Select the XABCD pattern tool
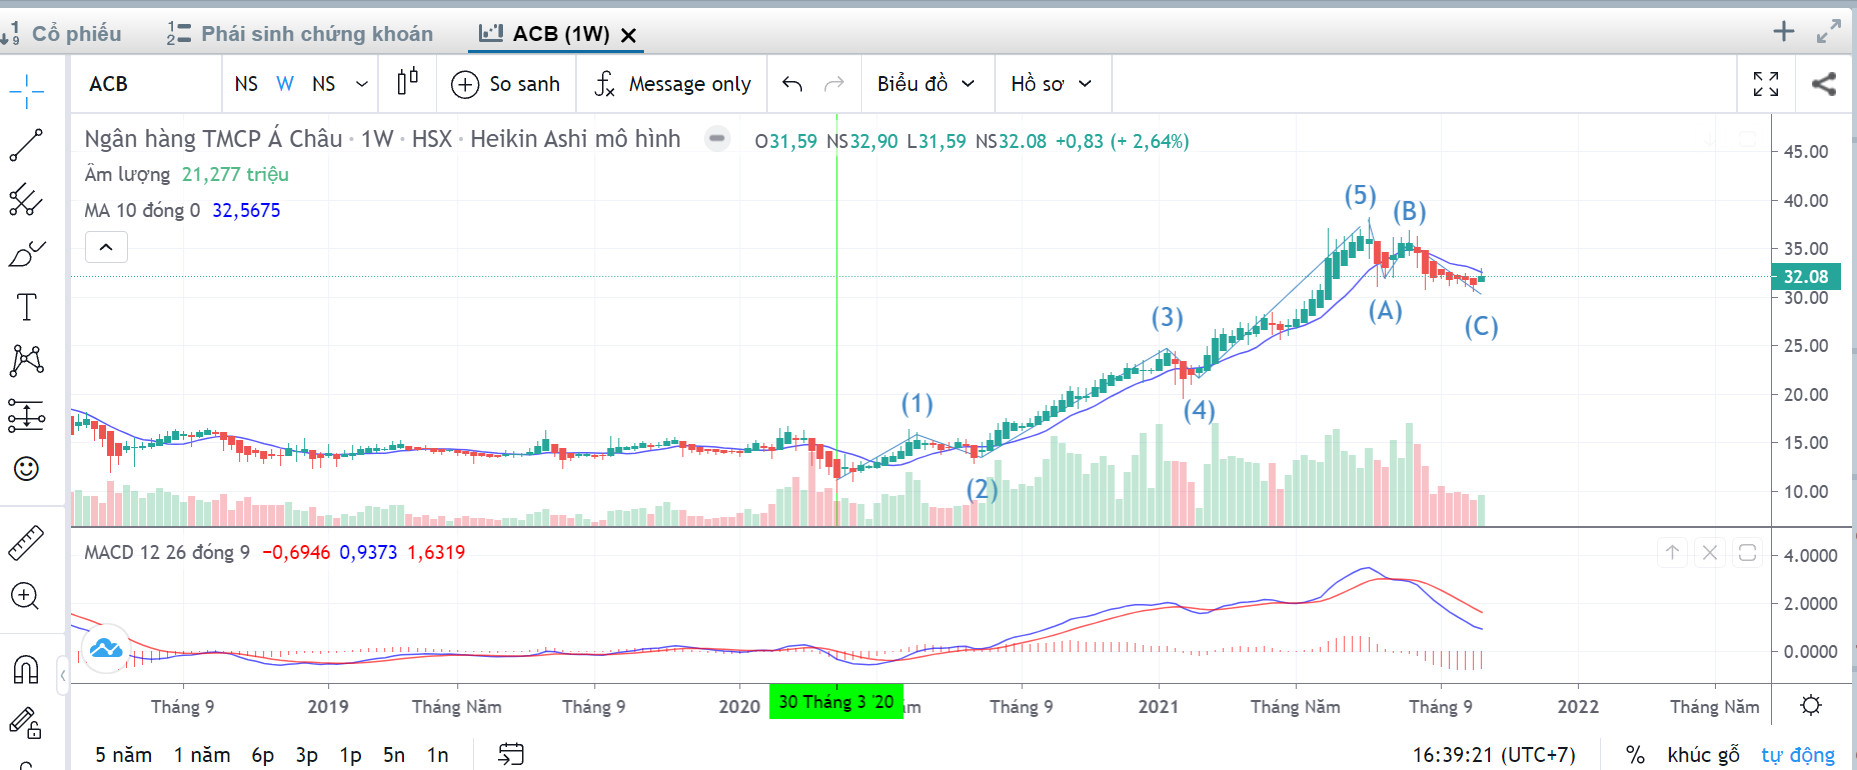This screenshot has height=770, width=1857. (27, 361)
